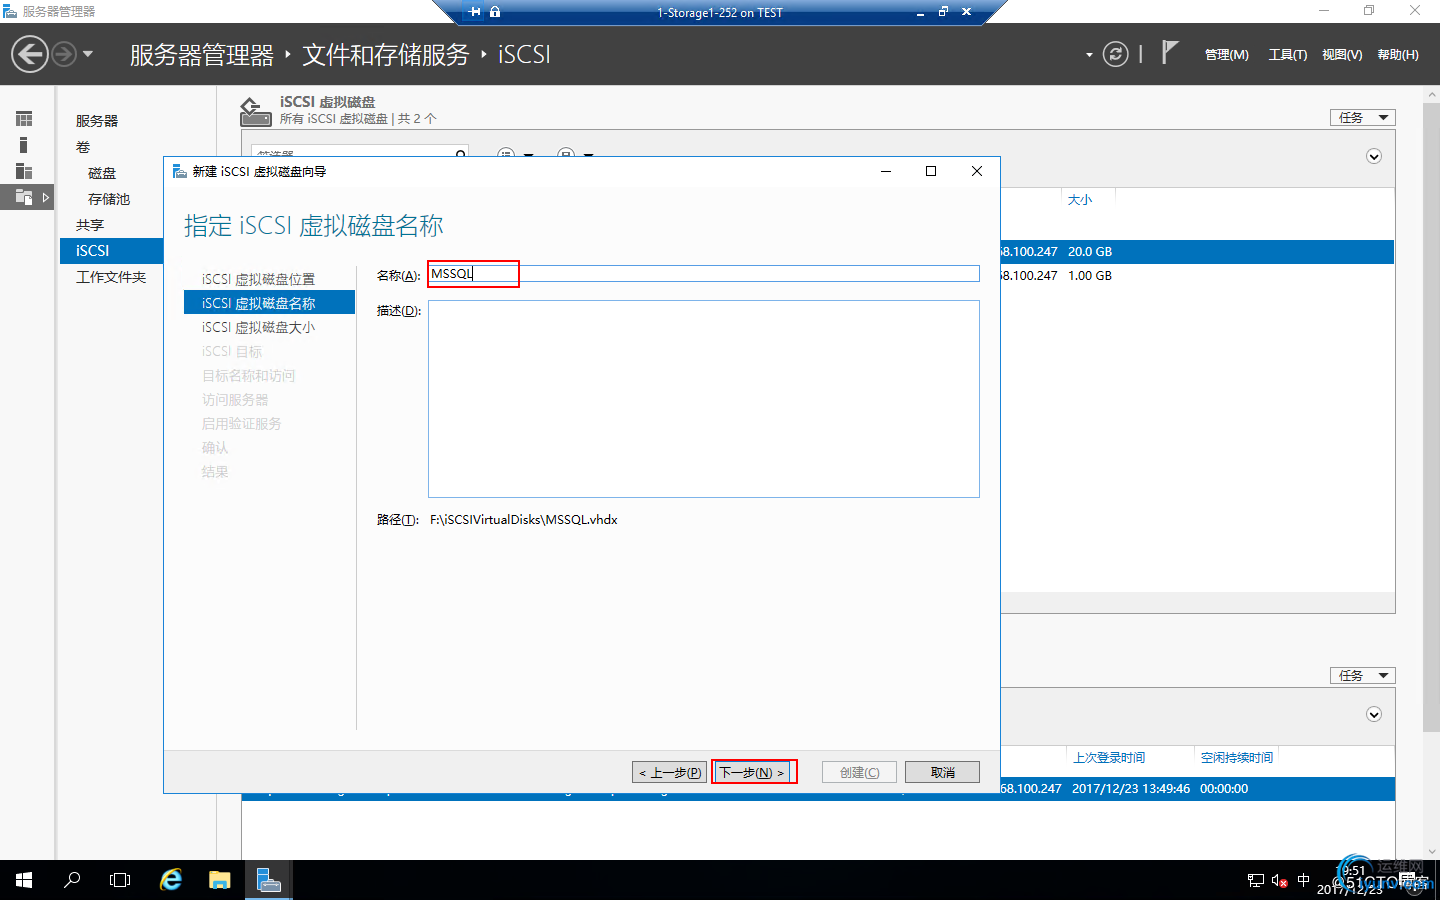The width and height of the screenshot is (1440, 900).
Task: Click the iSCSI breadcrumb segment
Action: pos(524,55)
